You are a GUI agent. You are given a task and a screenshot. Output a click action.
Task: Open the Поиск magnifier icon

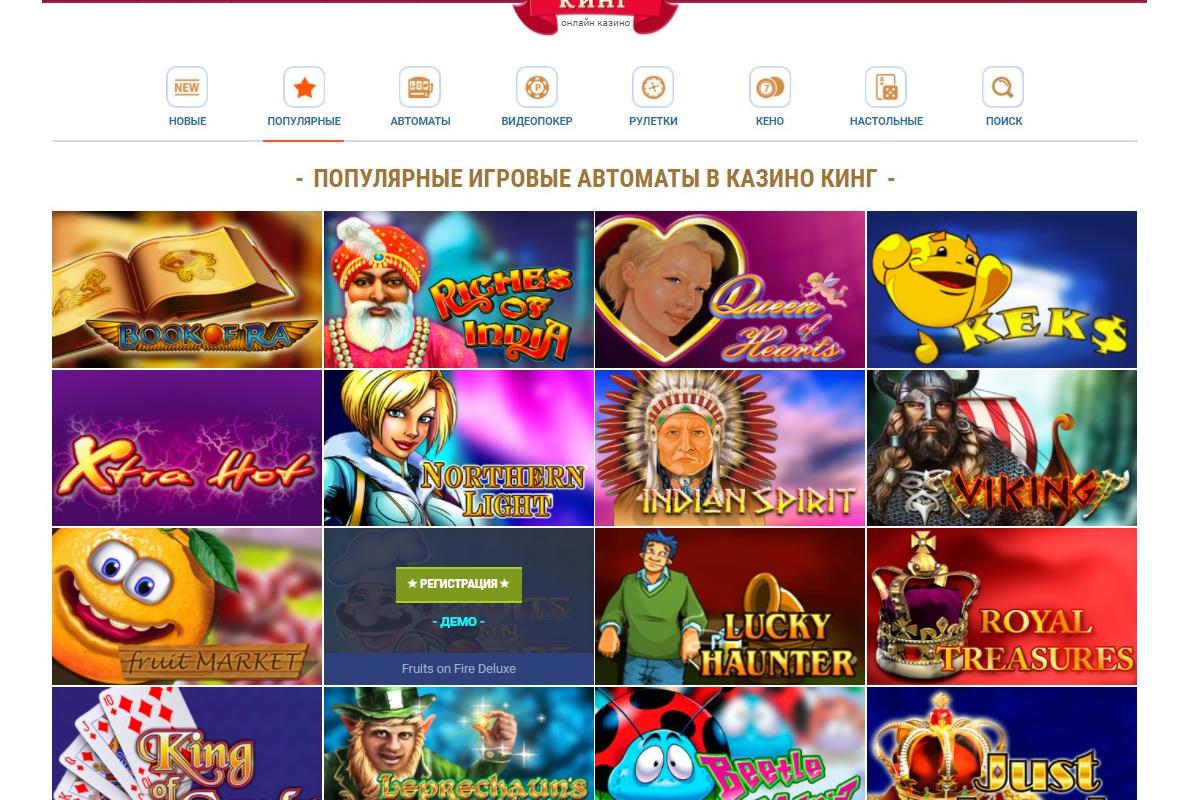(x=1003, y=87)
